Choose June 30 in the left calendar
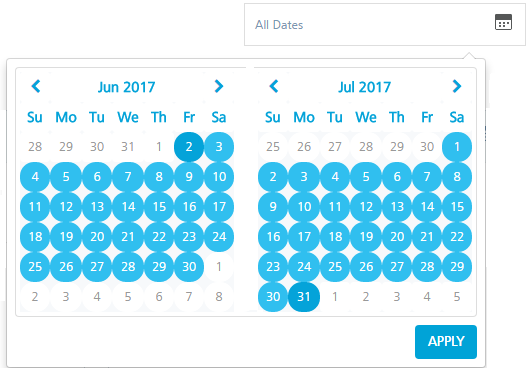528x370 pixels. point(189,267)
